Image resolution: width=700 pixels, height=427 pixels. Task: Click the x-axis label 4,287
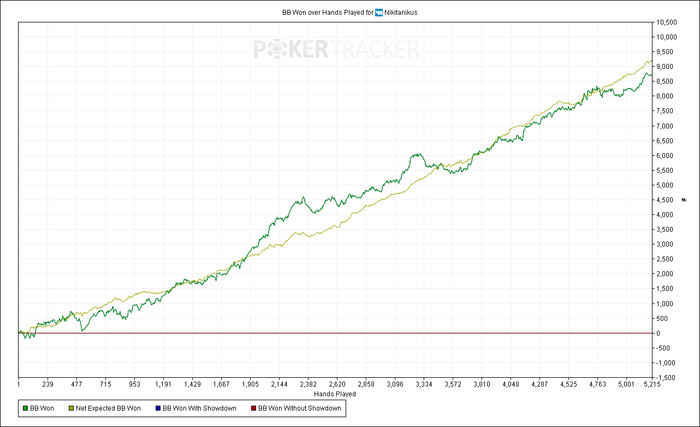click(x=540, y=384)
